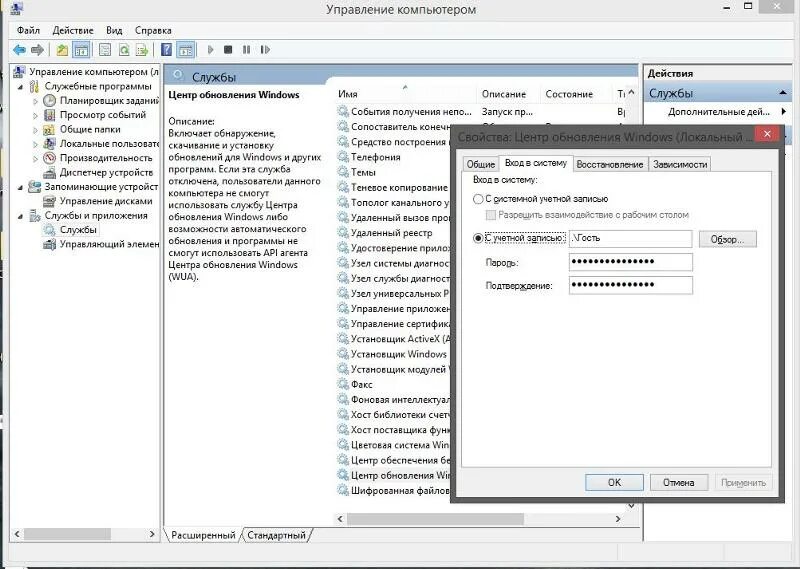
Task: Switch to the Зависимости tab
Action: click(x=680, y=164)
